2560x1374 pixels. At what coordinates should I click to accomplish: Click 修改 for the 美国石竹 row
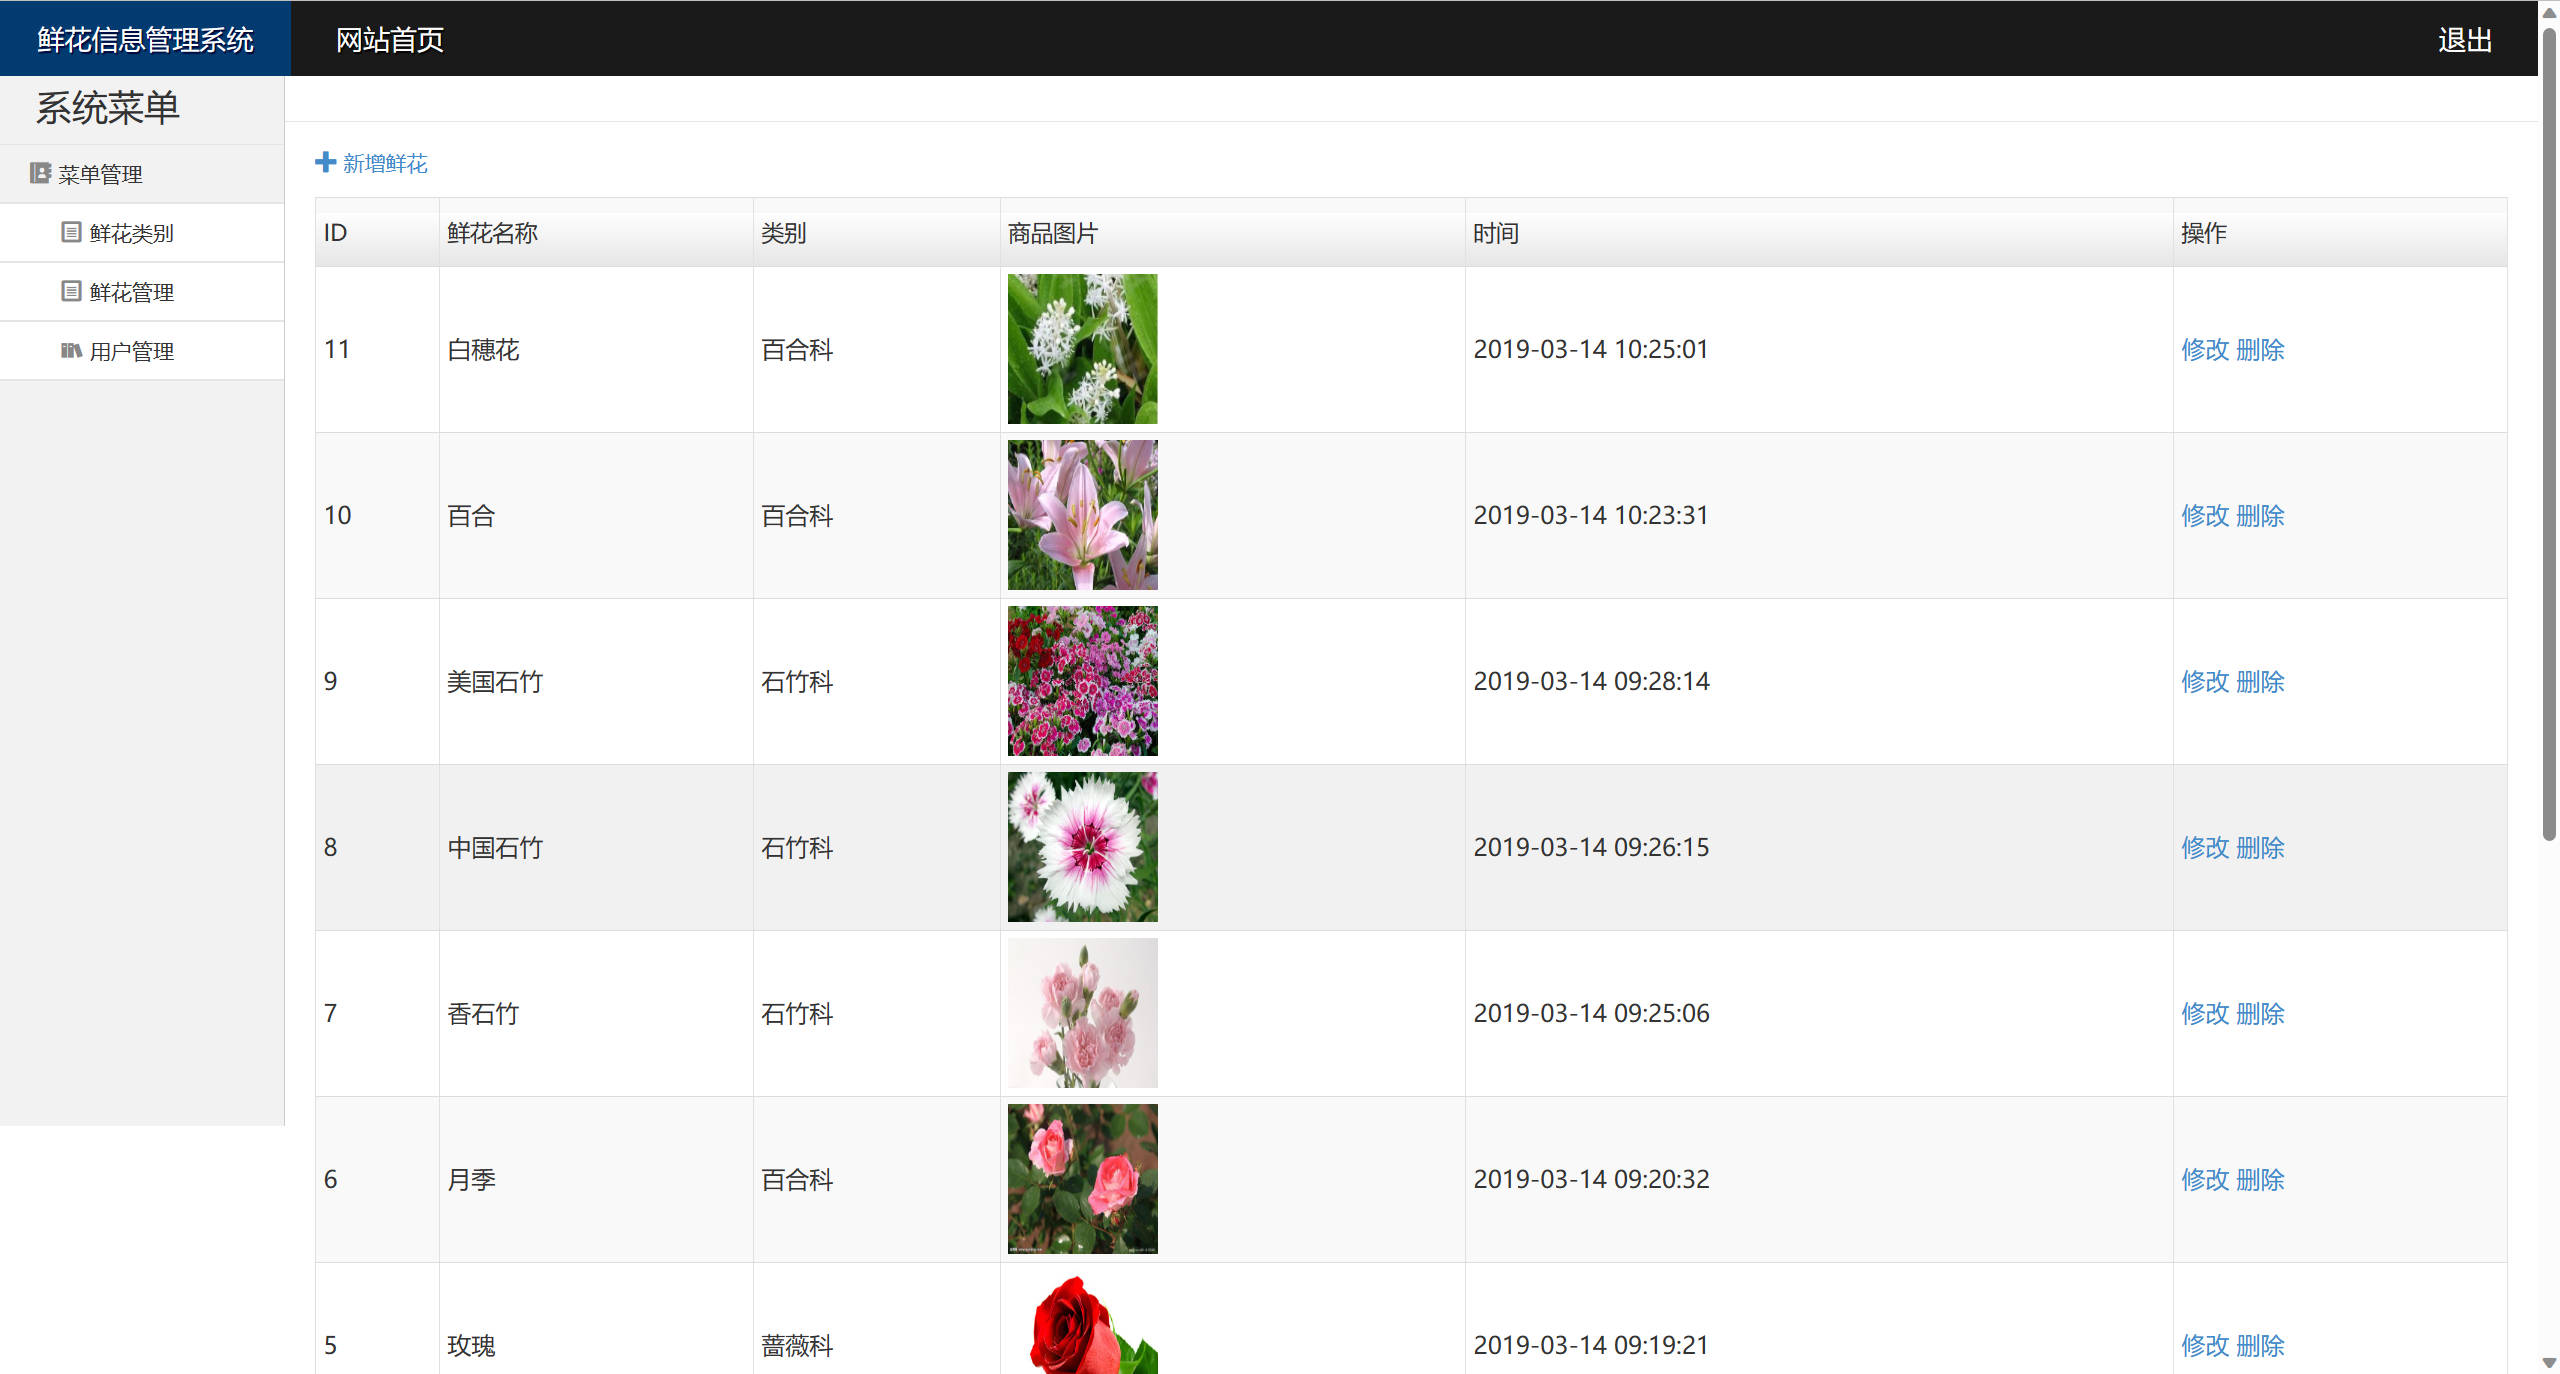(x=2205, y=681)
